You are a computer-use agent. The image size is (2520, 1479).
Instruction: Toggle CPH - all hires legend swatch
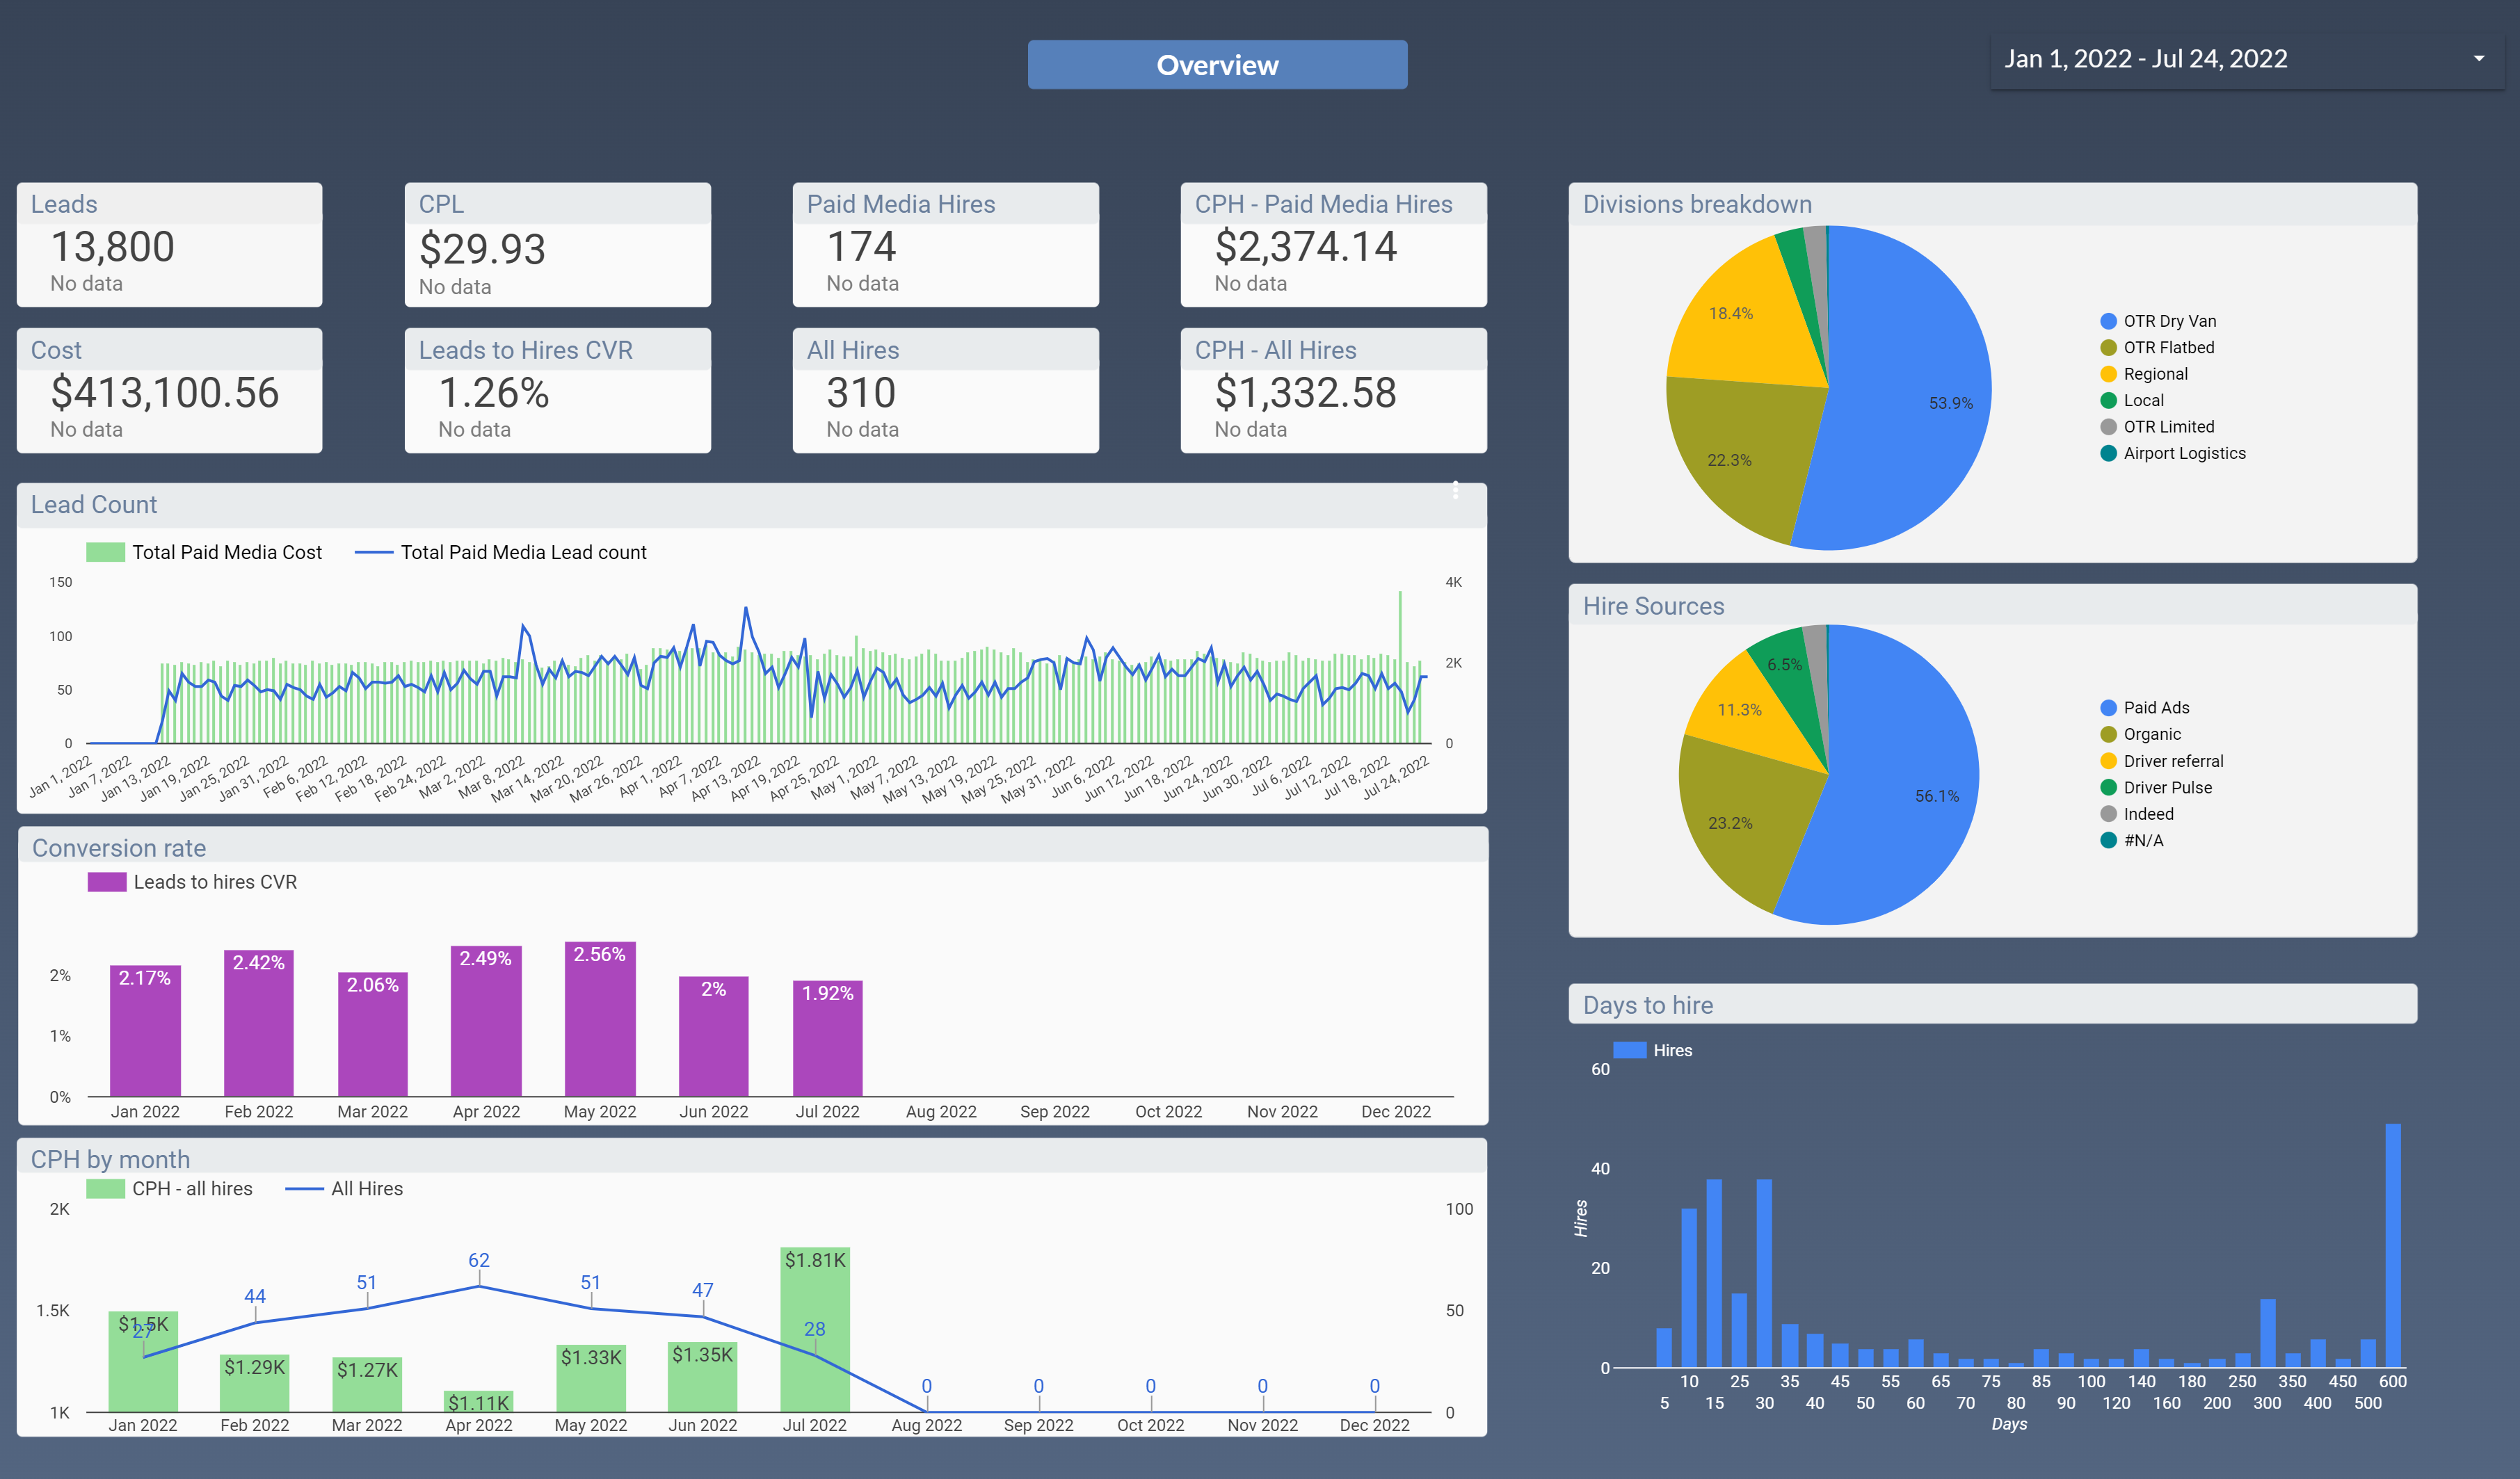tap(105, 1188)
